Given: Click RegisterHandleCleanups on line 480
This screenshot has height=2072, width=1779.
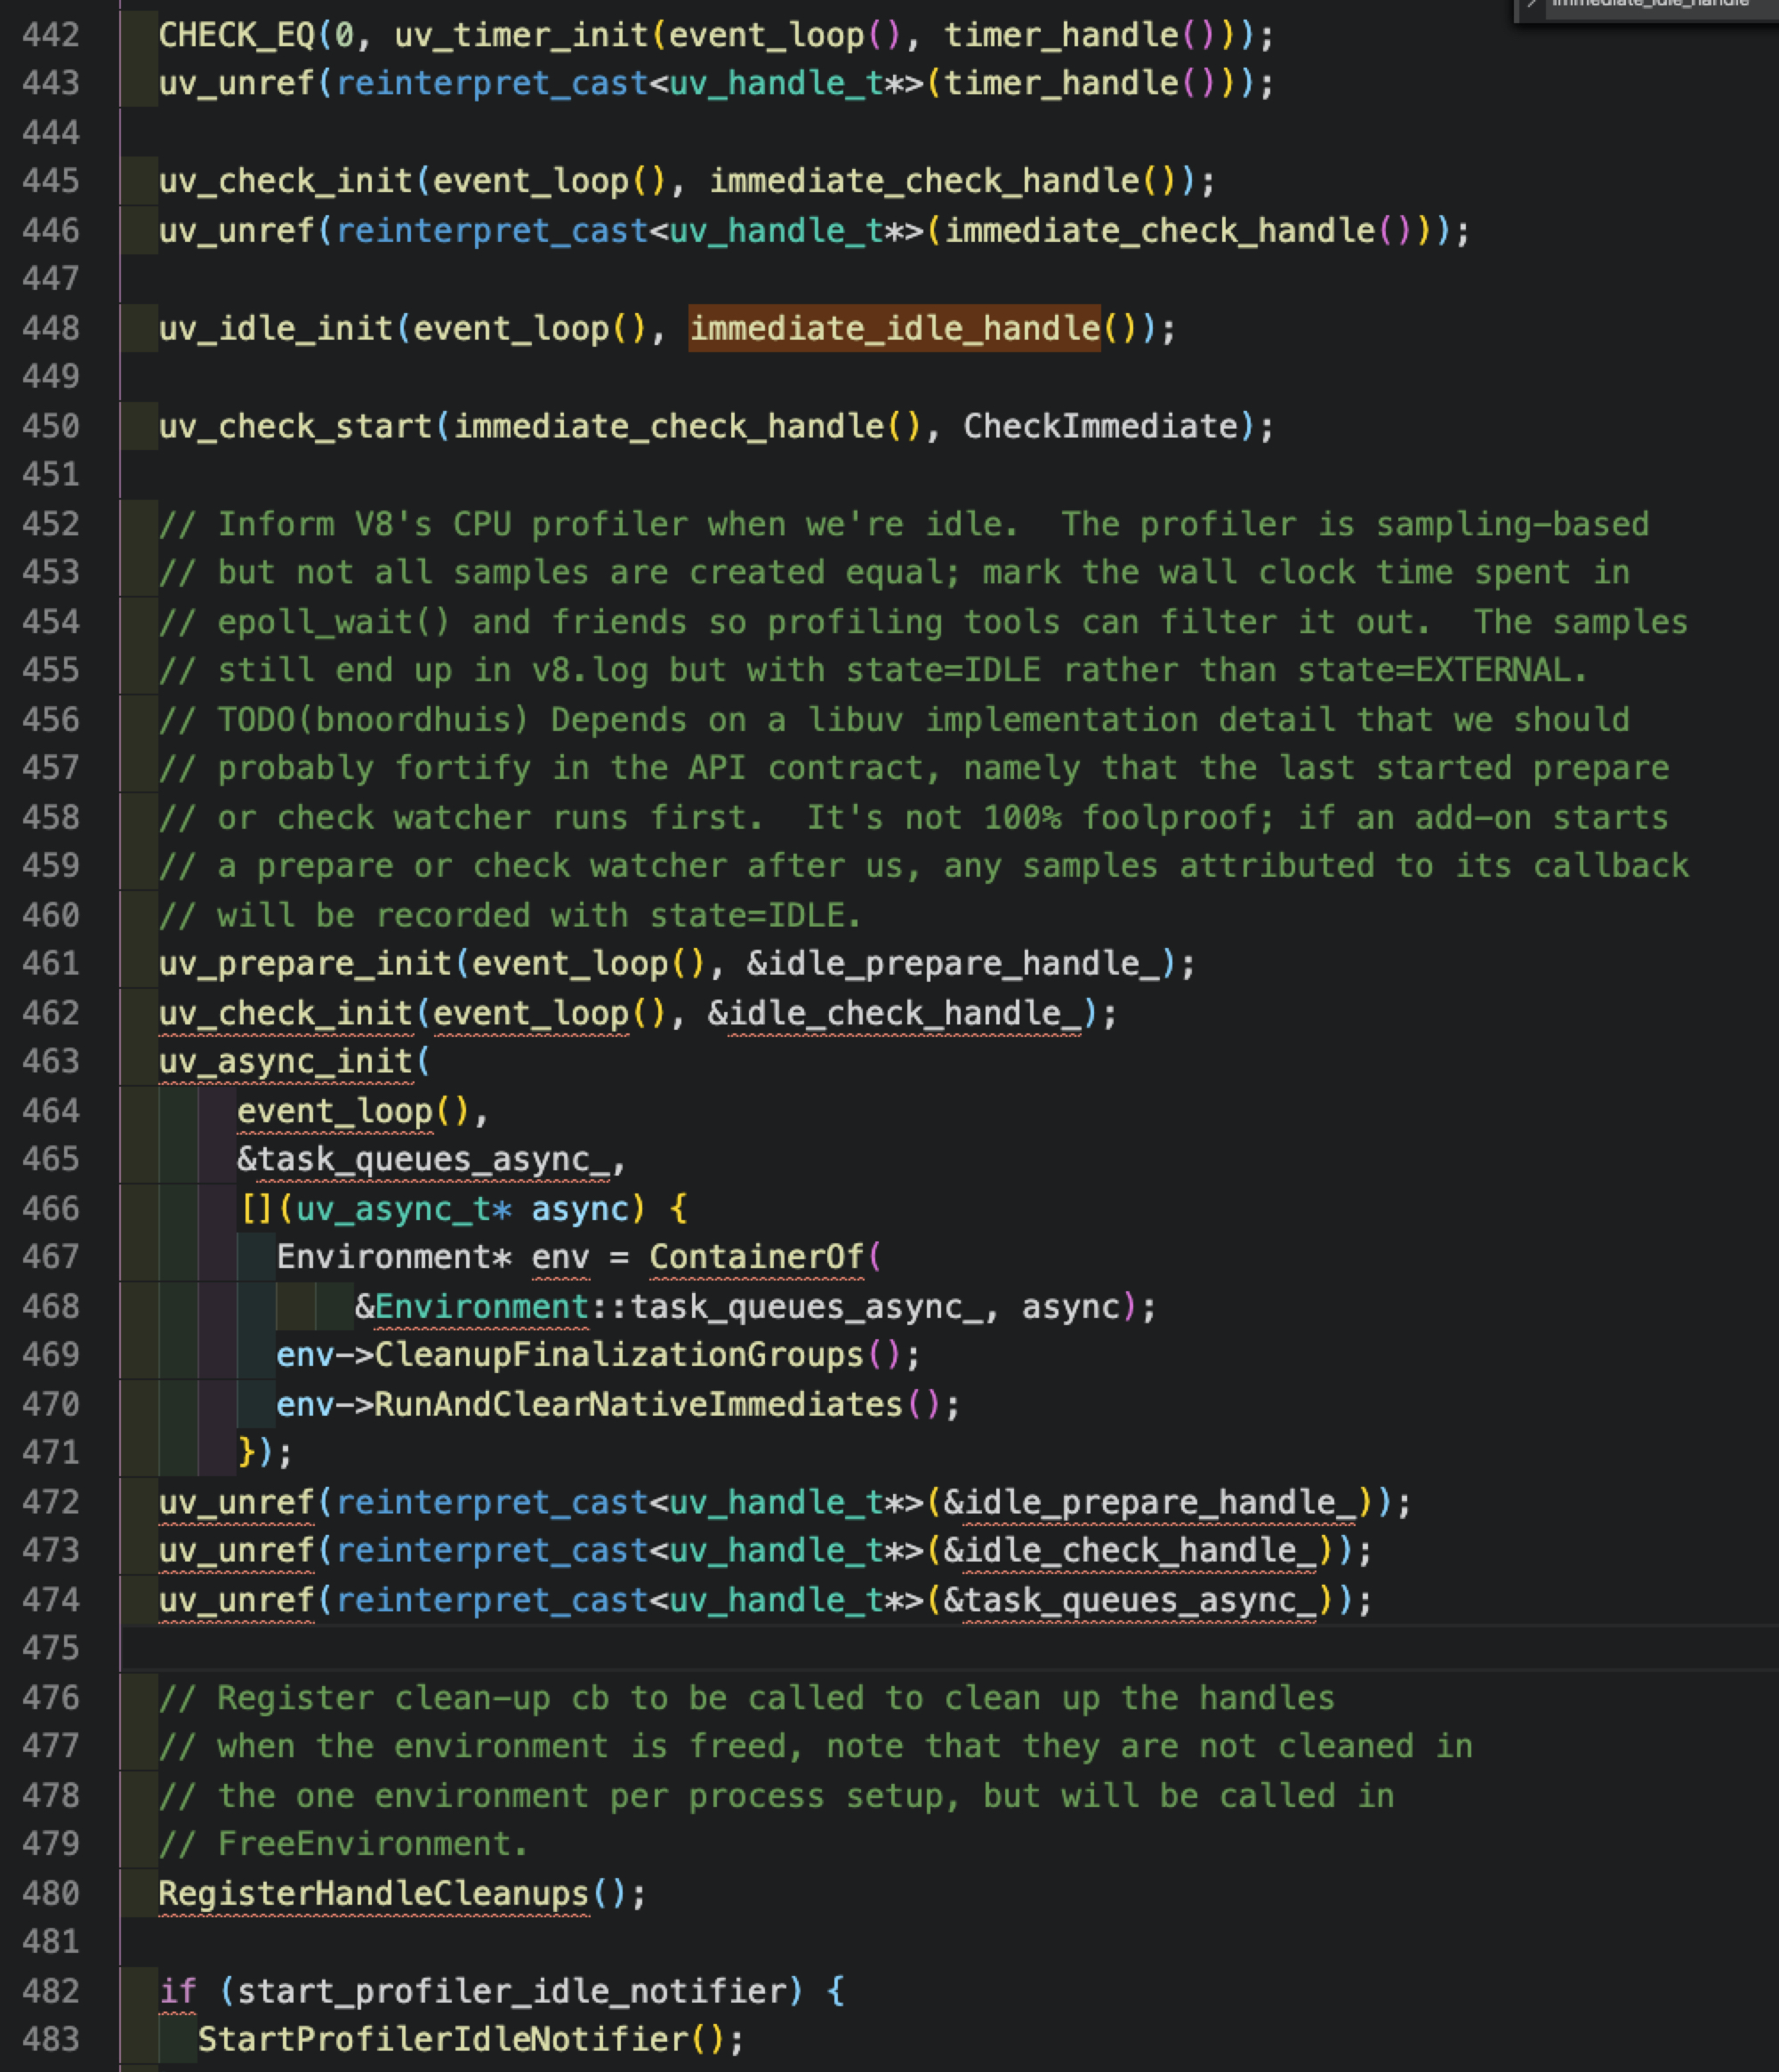Looking at the screenshot, I should click(374, 1894).
